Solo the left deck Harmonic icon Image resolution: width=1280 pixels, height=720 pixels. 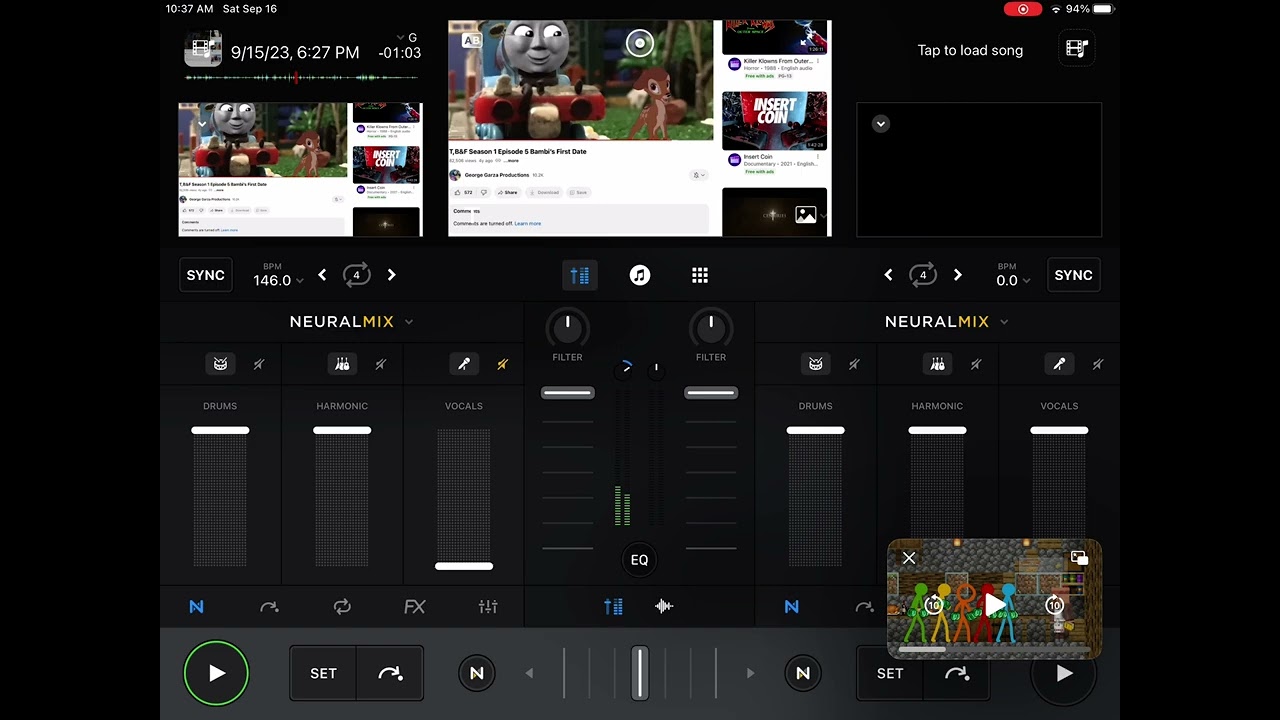coord(342,364)
